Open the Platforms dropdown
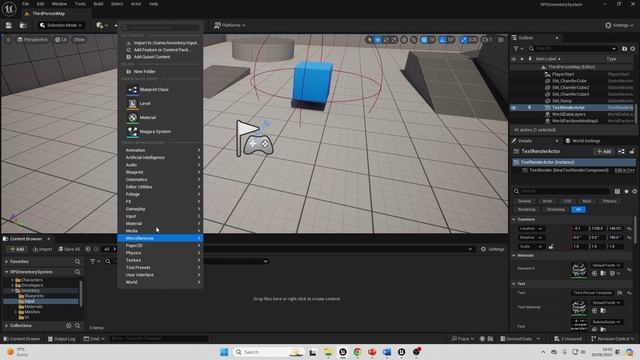 click(x=229, y=25)
